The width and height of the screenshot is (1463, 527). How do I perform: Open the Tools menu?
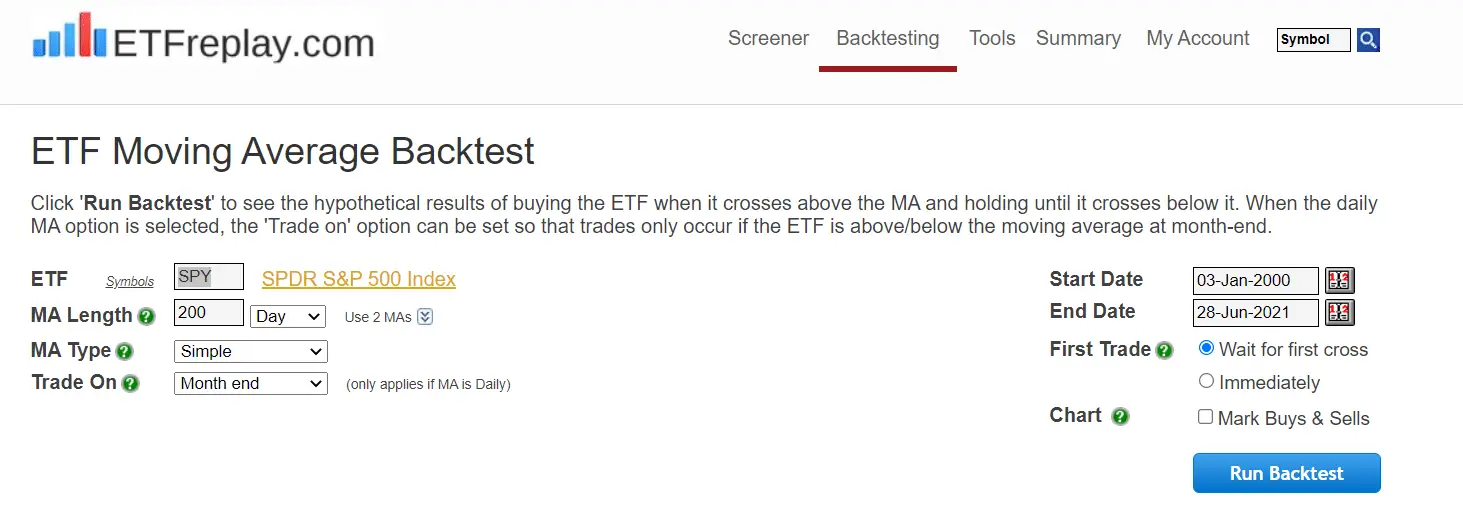[x=992, y=38]
